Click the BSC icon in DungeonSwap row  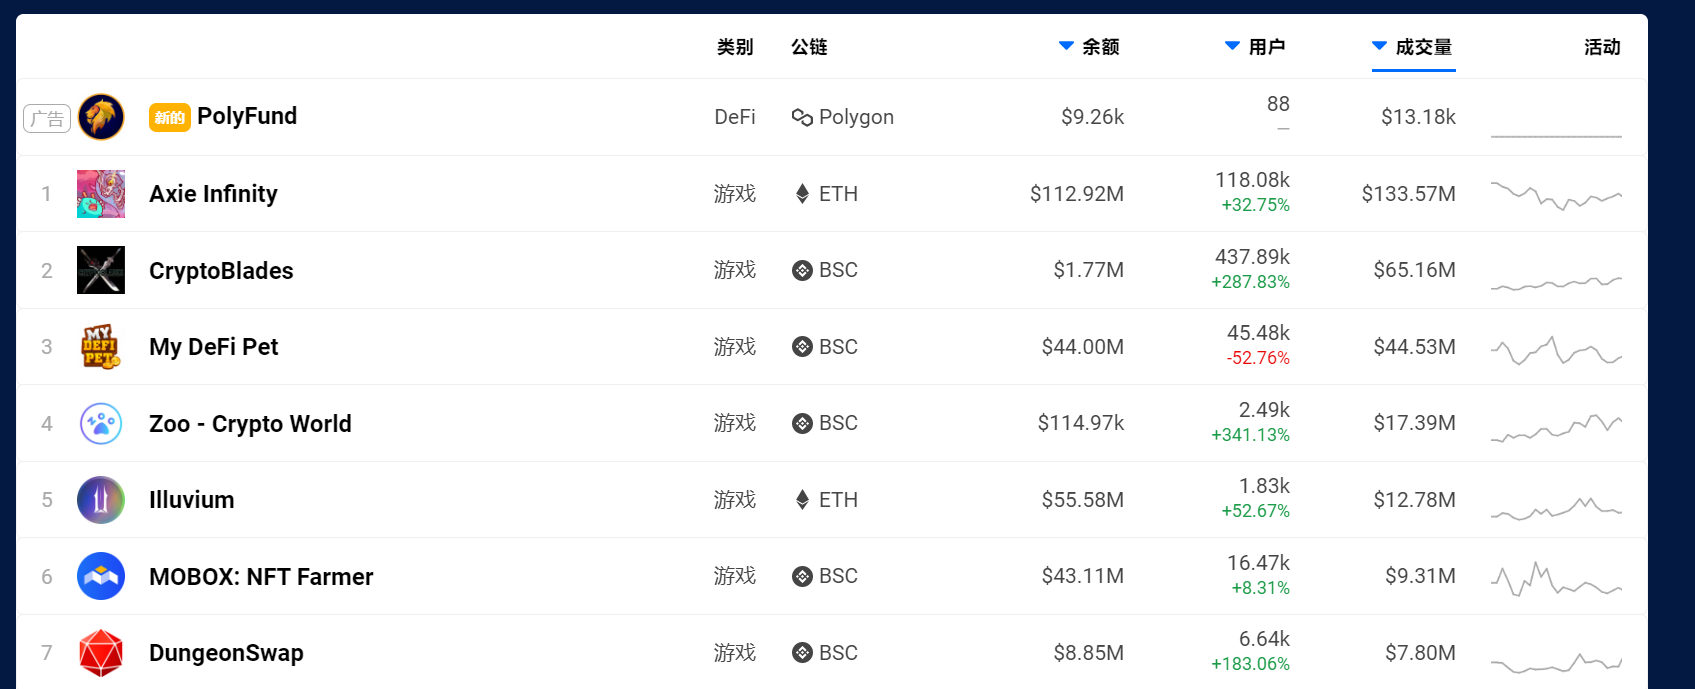(802, 653)
